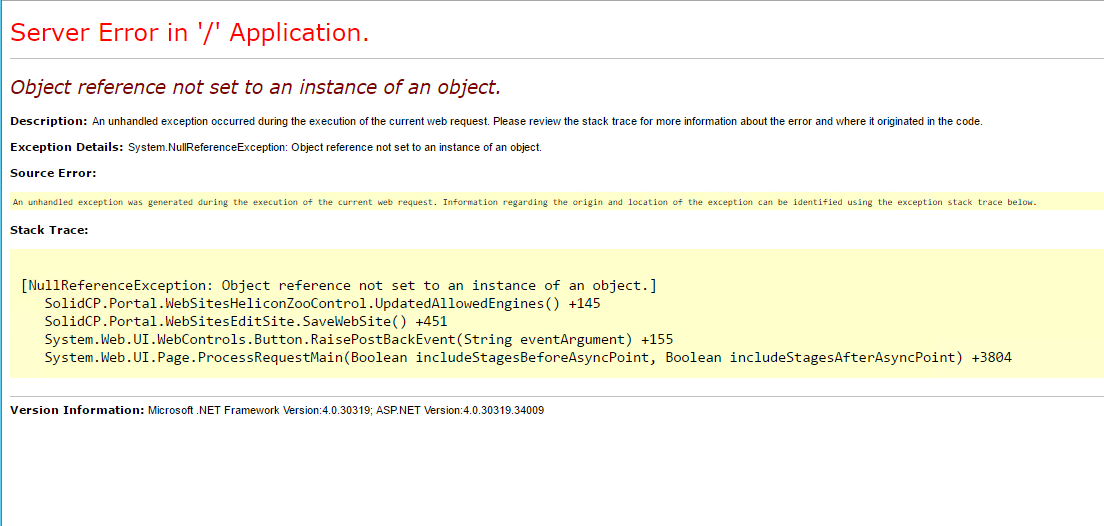Click the 'Description:' label
This screenshot has width=1104, height=526.
(x=49, y=121)
